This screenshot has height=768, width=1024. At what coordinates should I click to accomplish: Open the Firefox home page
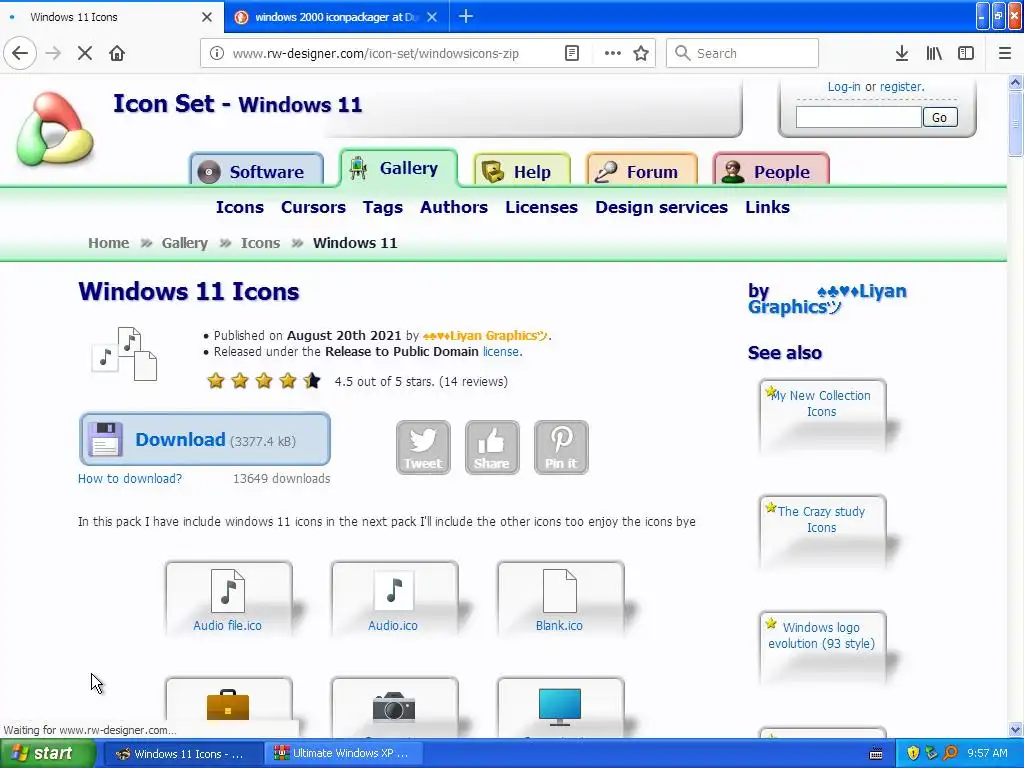coord(117,53)
